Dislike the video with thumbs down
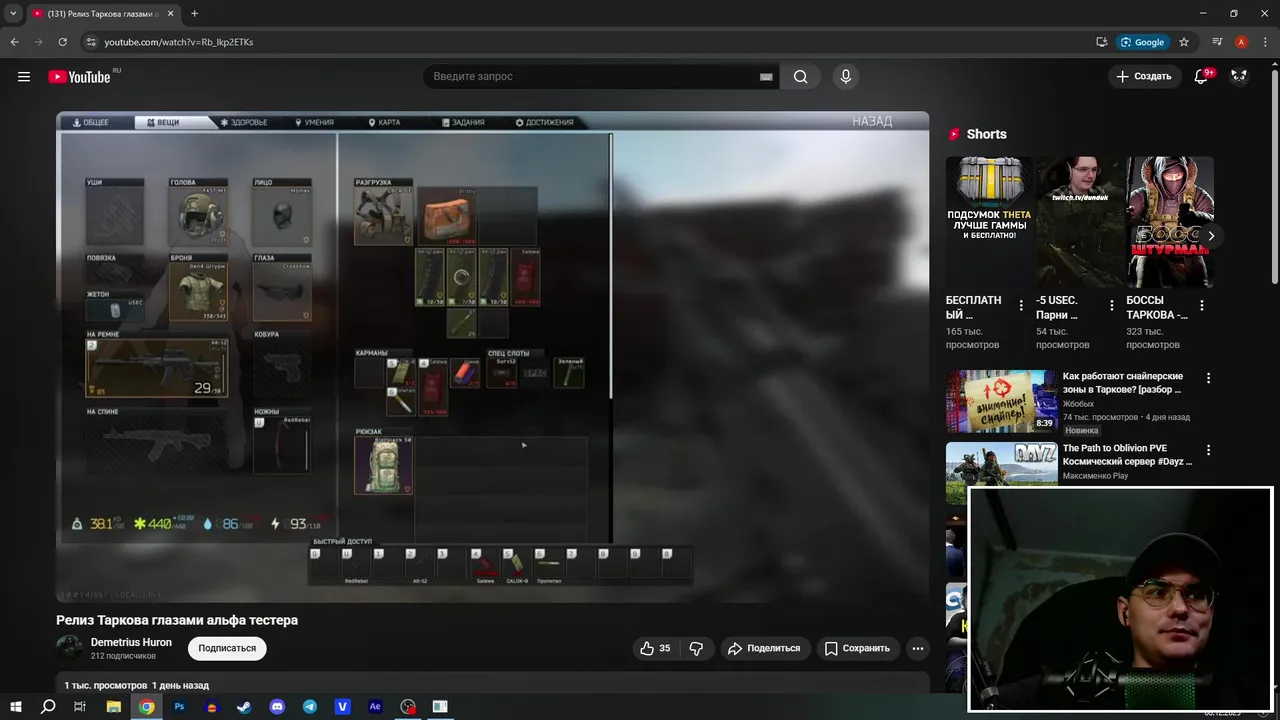Screen dimensions: 1280x720 (x=696, y=648)
